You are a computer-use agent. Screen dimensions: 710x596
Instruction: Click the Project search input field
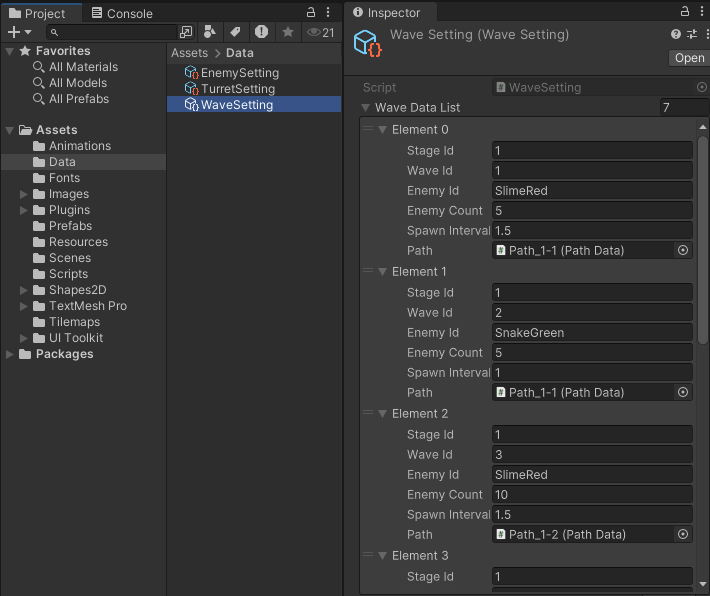pyautogui.click(x=111, y=32)
